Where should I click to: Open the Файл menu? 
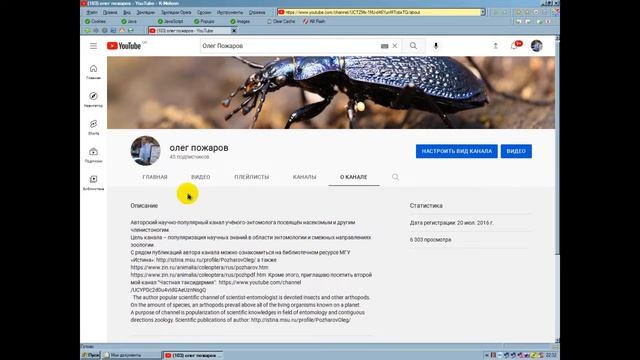[x=92, y=12]
